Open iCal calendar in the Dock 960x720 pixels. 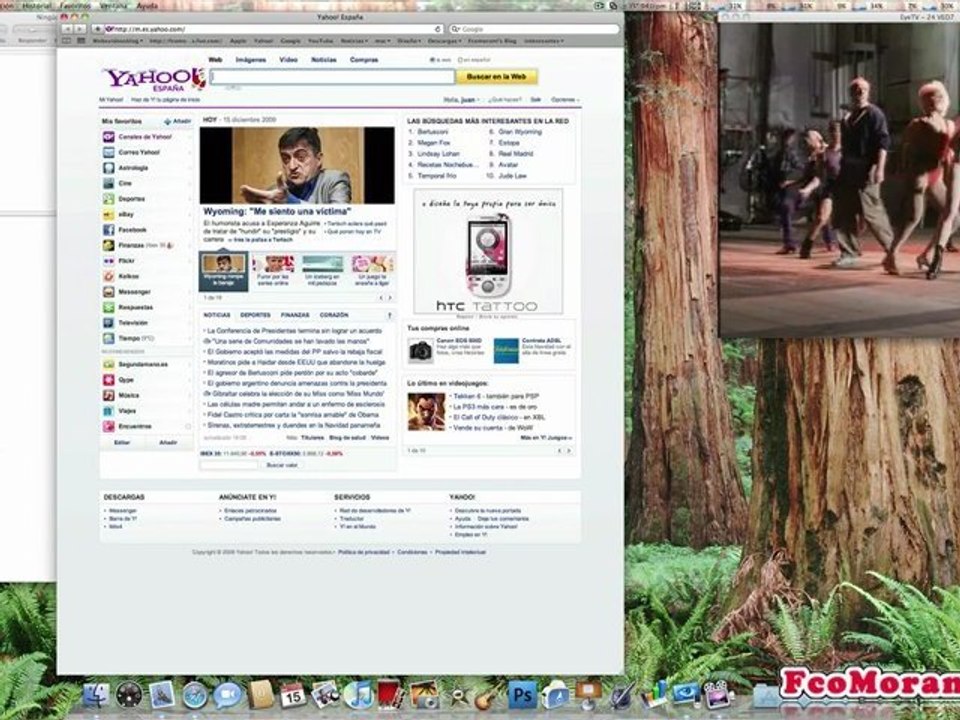(293, 695)
